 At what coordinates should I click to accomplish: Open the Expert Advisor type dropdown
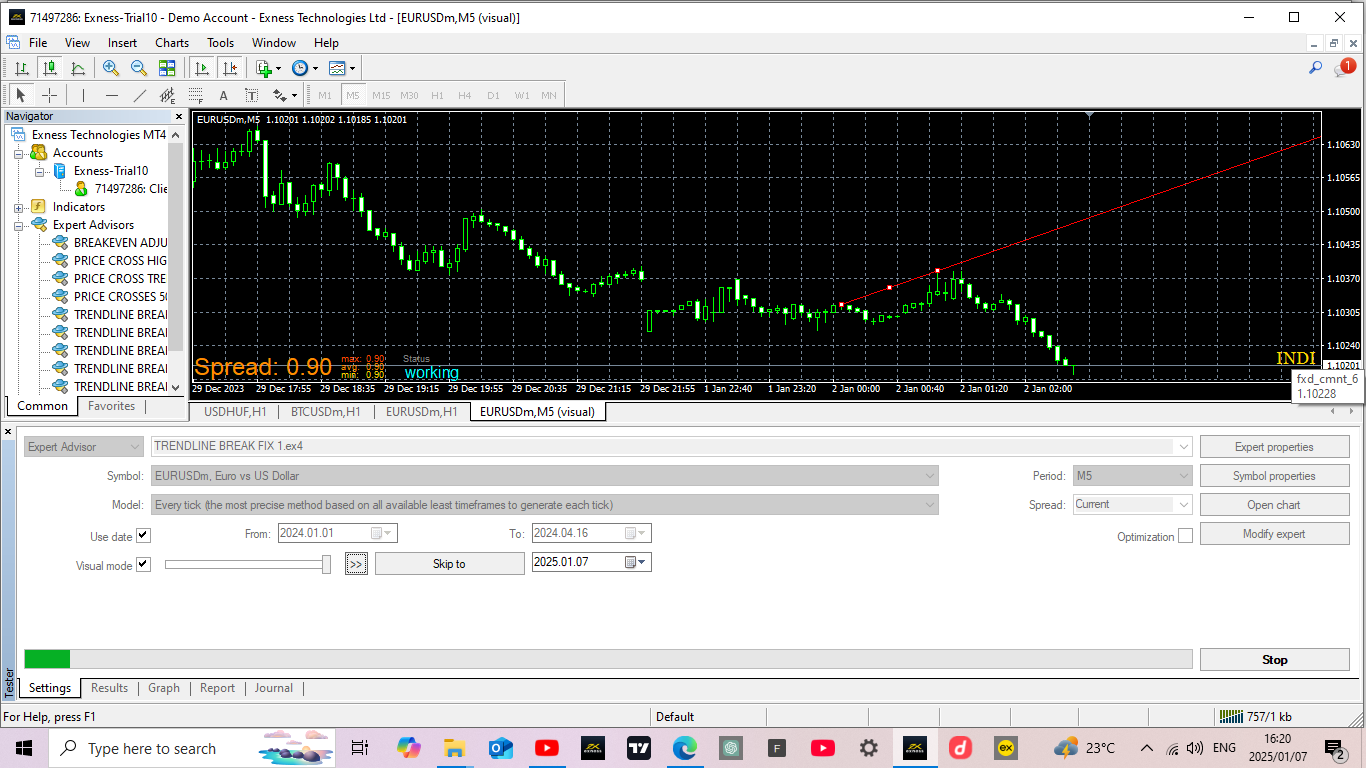(x=84, y=447)
